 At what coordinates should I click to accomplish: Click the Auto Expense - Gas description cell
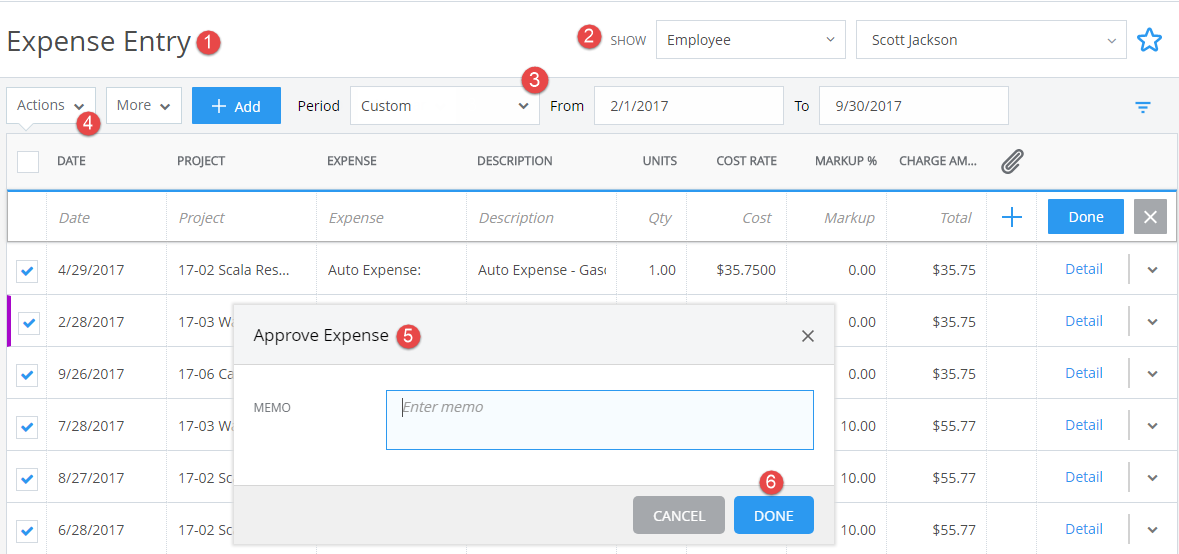(541, 269)
